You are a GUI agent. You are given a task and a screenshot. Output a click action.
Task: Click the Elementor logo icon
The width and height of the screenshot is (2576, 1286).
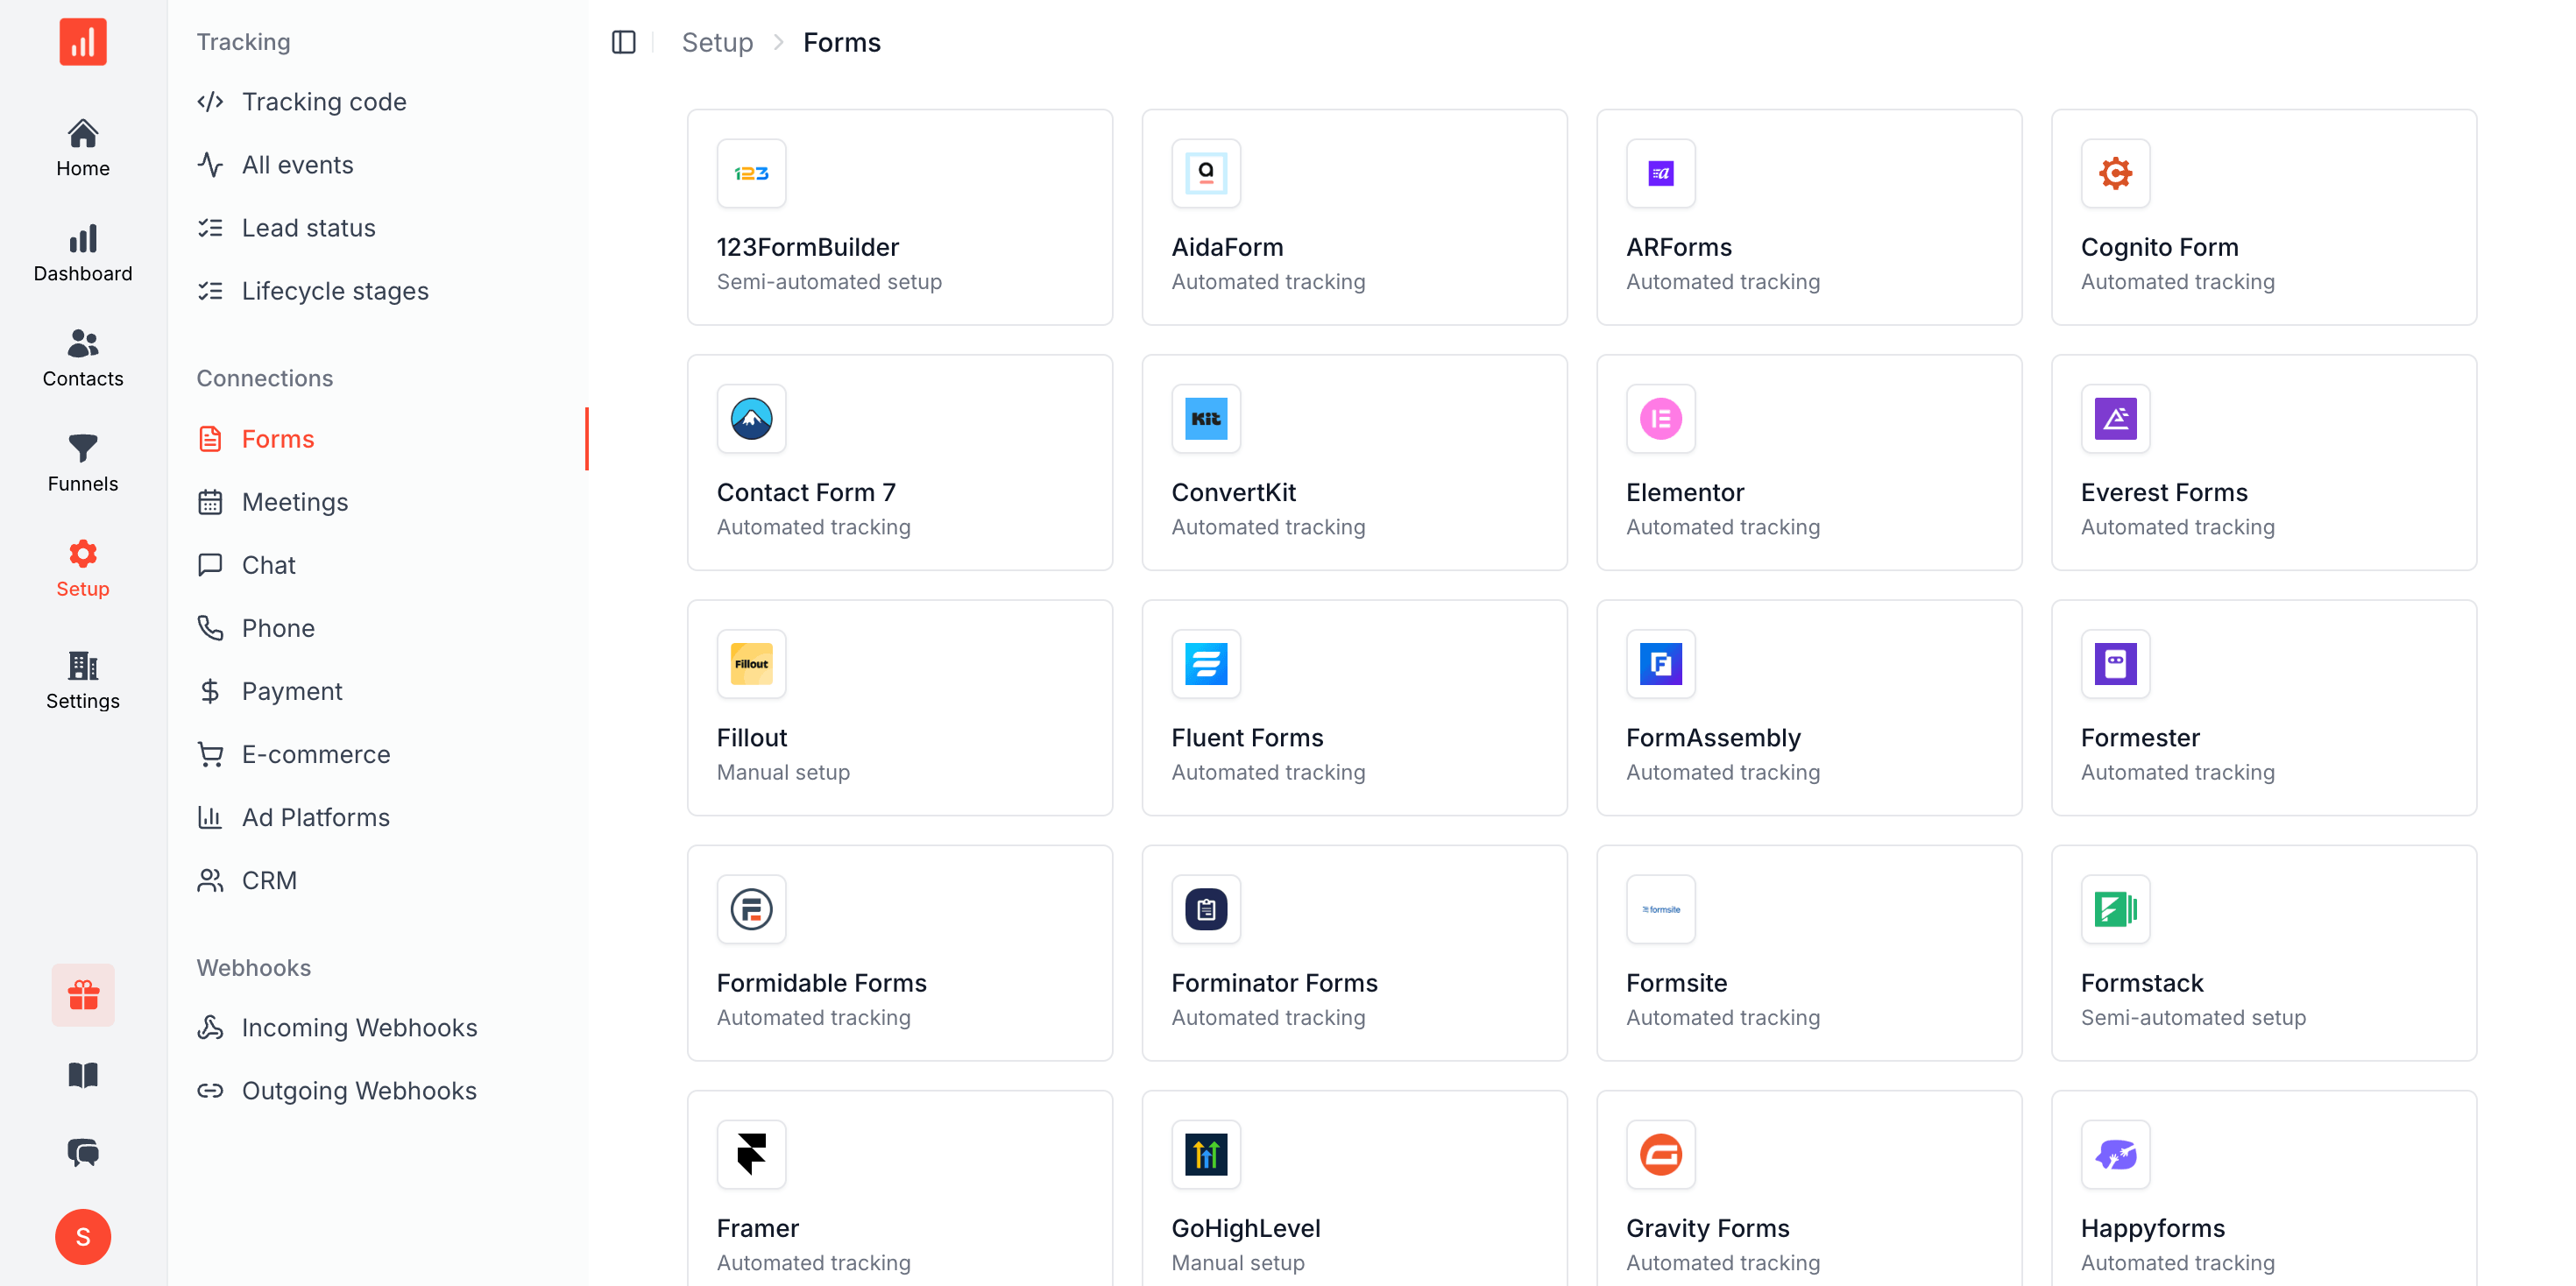[1660, 418]
